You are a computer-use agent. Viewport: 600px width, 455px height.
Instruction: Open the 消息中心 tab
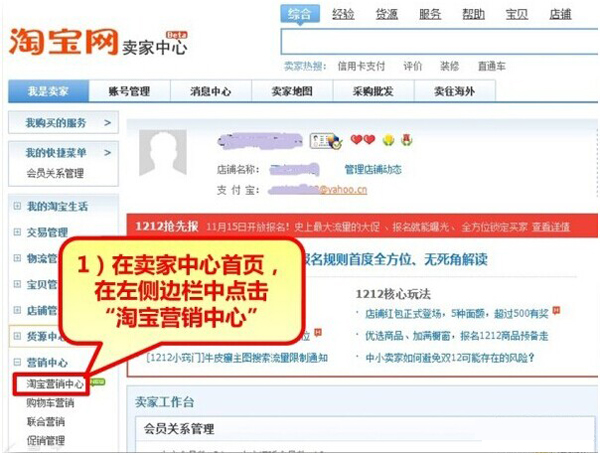tap(211, 91)
